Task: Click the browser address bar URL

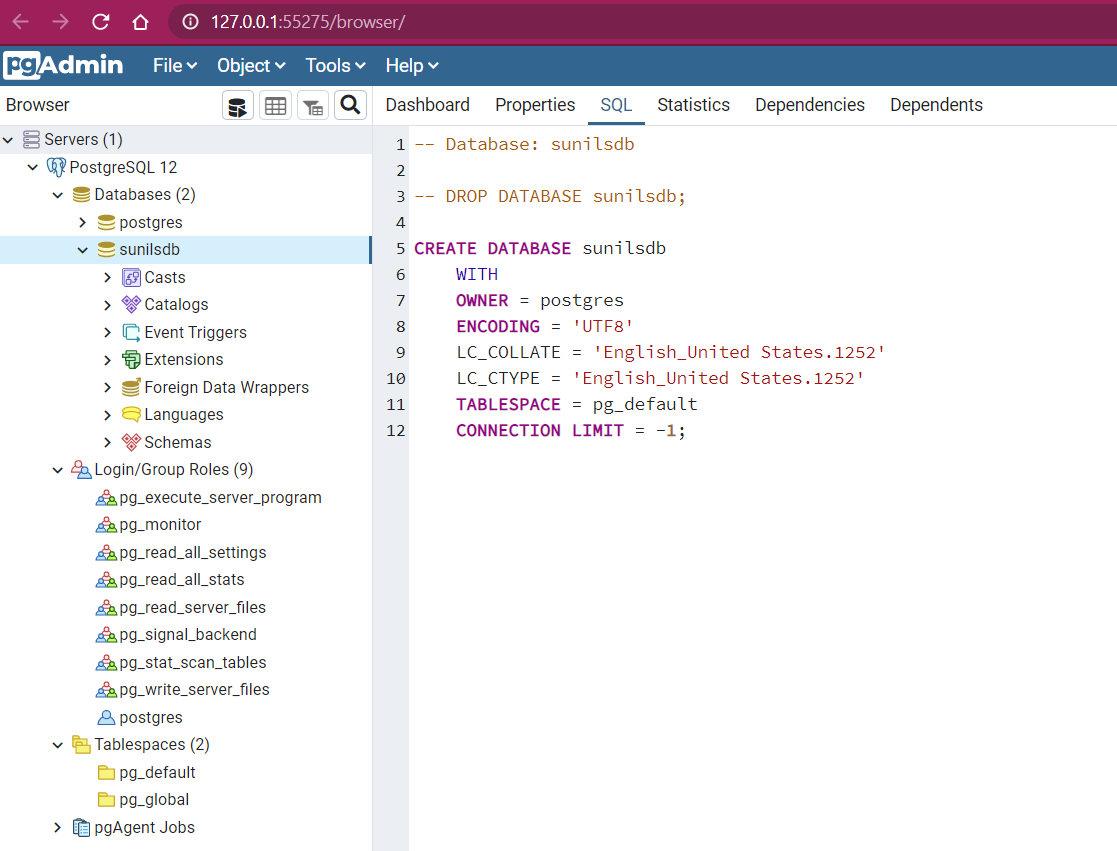Action: point(308,22)
